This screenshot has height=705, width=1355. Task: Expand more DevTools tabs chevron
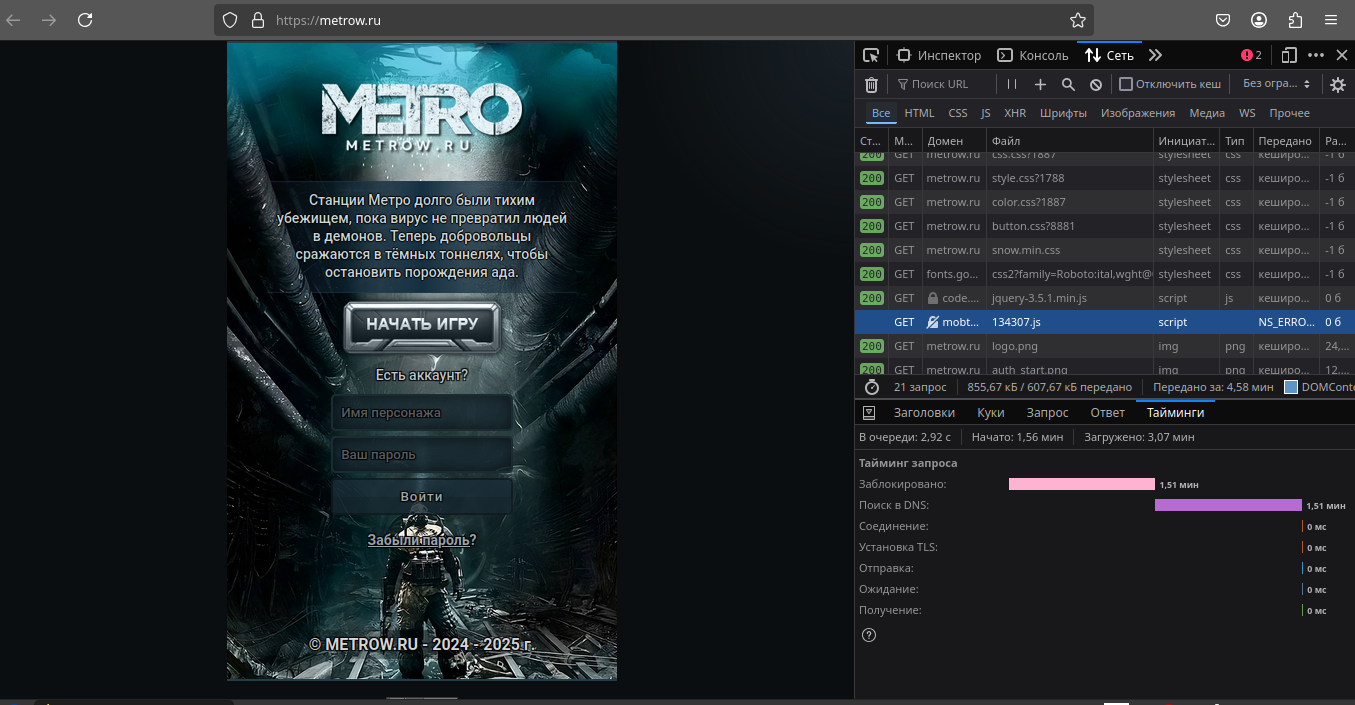[1155, 55]
